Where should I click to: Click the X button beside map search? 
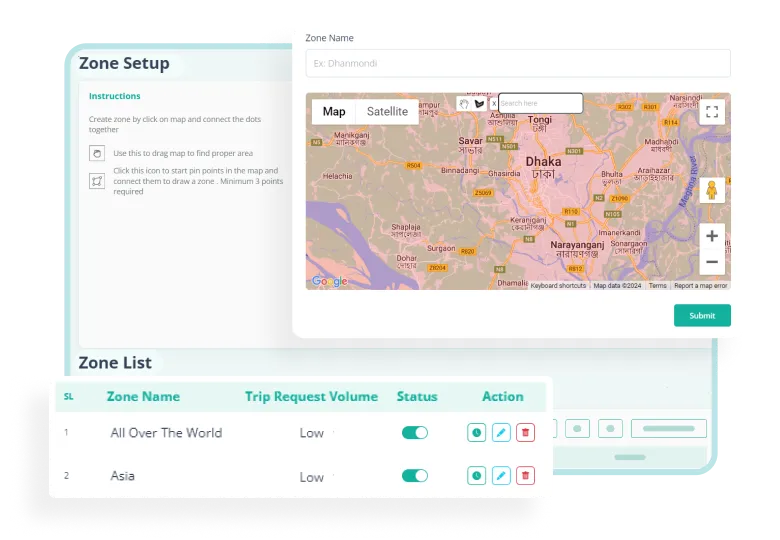click(x=493, y=103)
